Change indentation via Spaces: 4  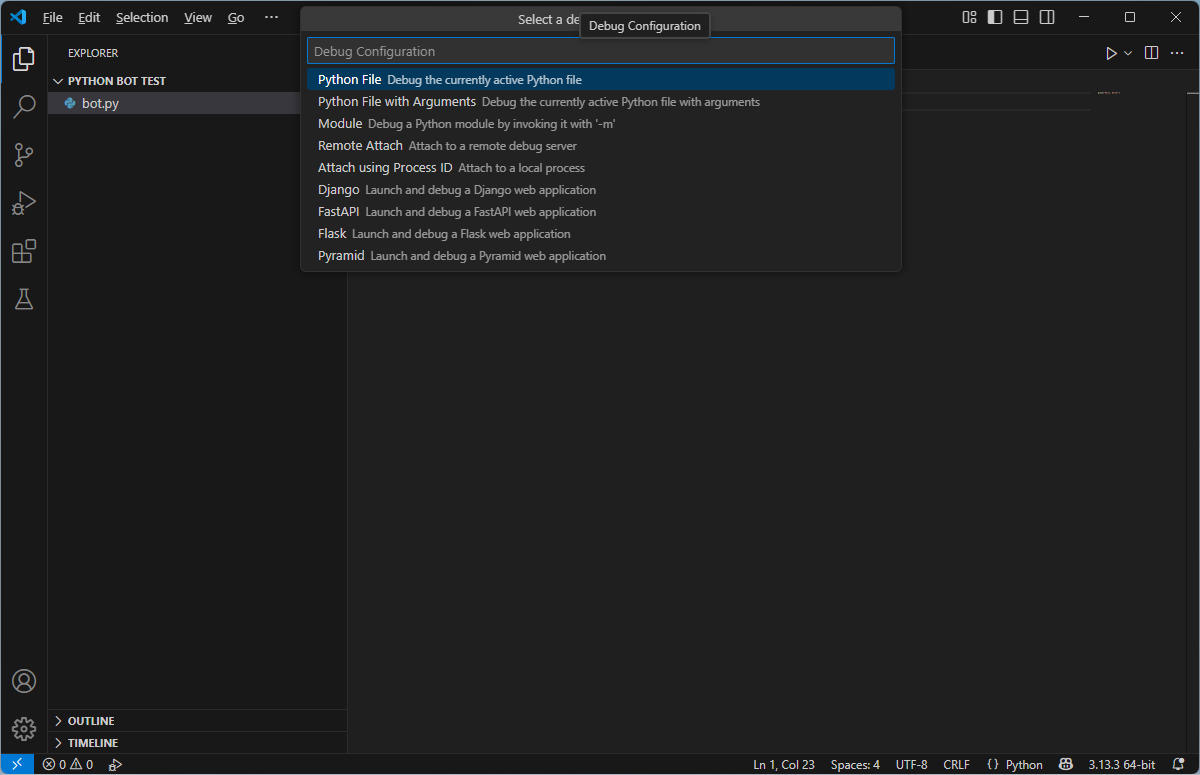click(x=855, y=765)
